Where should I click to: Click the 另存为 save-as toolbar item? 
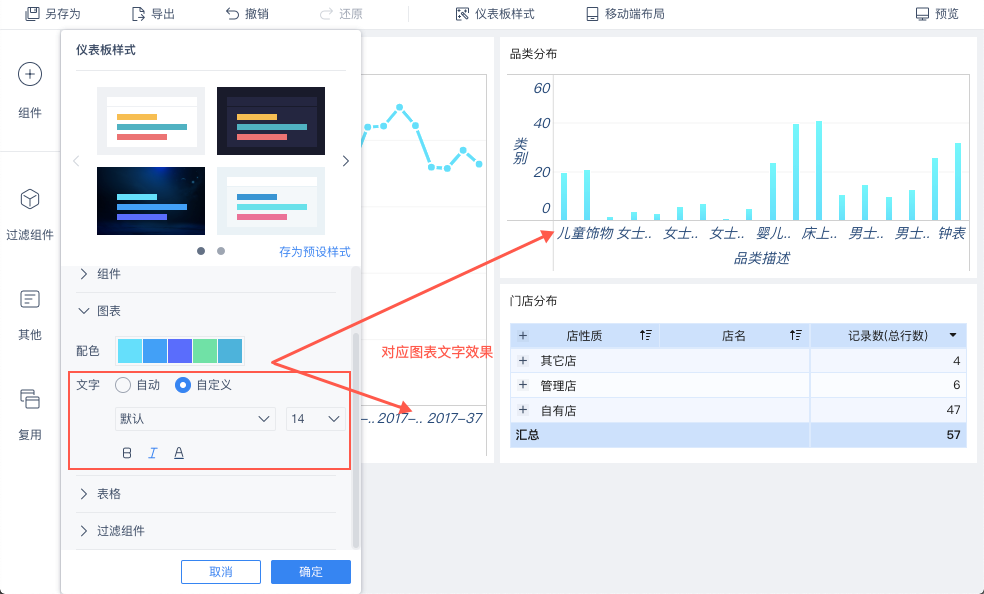(53, 14)
